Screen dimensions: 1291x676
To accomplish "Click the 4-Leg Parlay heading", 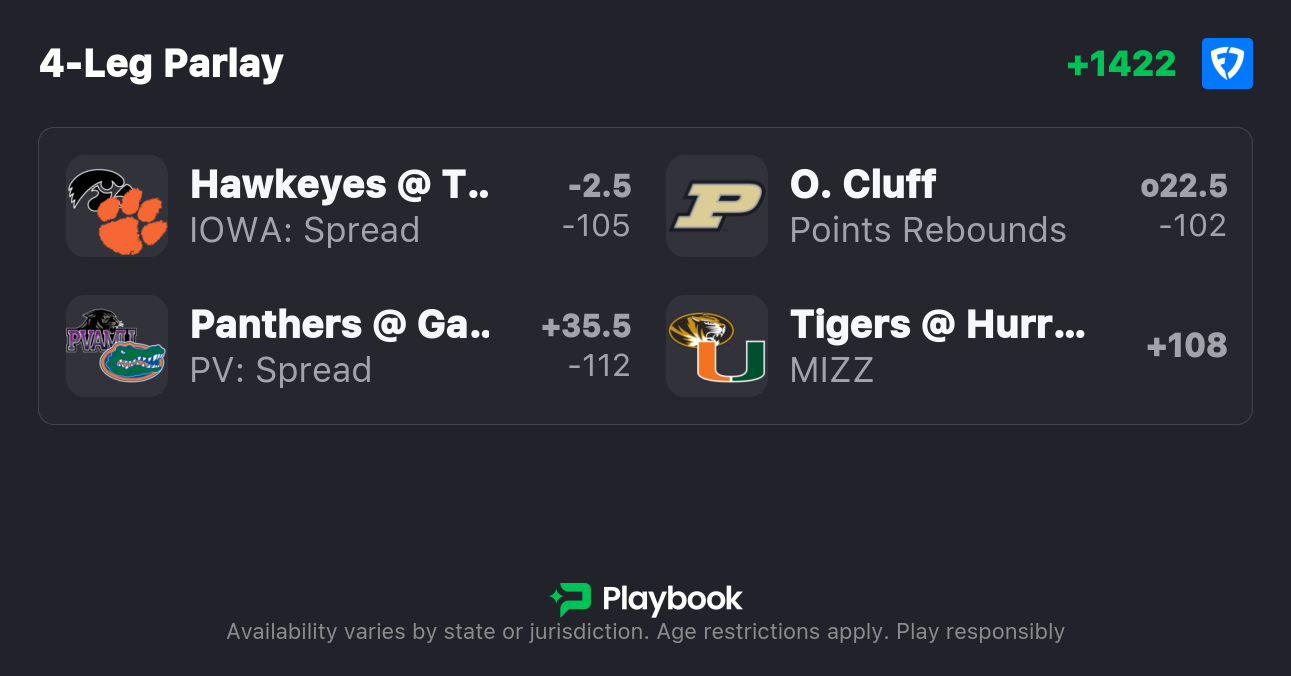I will click(161, 64).
